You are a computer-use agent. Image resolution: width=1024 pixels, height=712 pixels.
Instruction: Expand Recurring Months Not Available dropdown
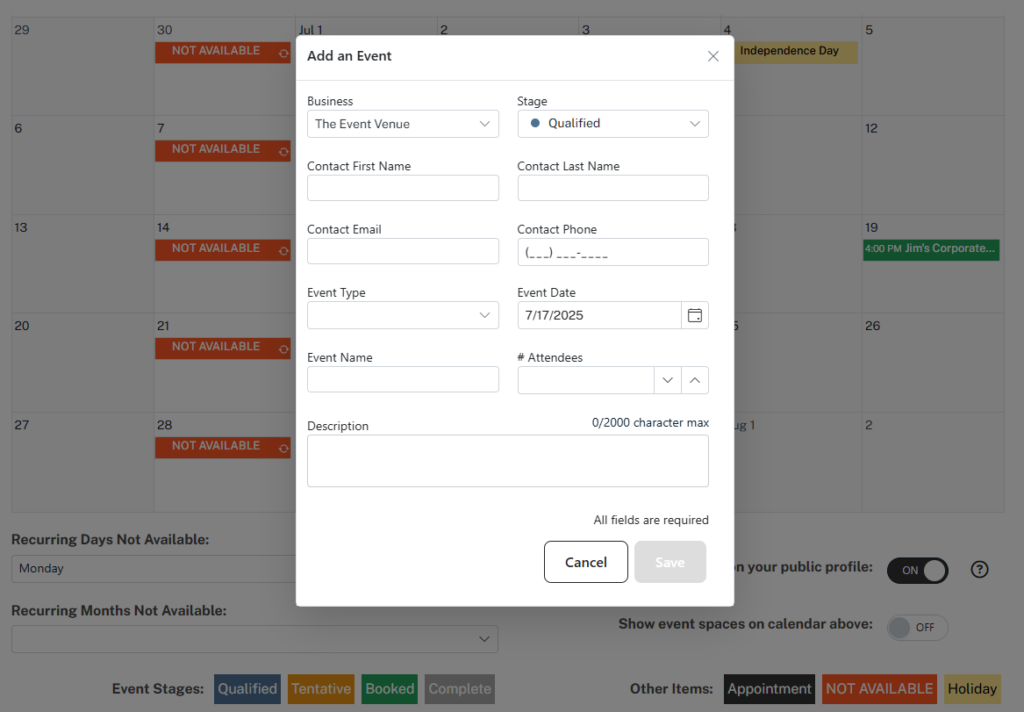click(255, 639)
